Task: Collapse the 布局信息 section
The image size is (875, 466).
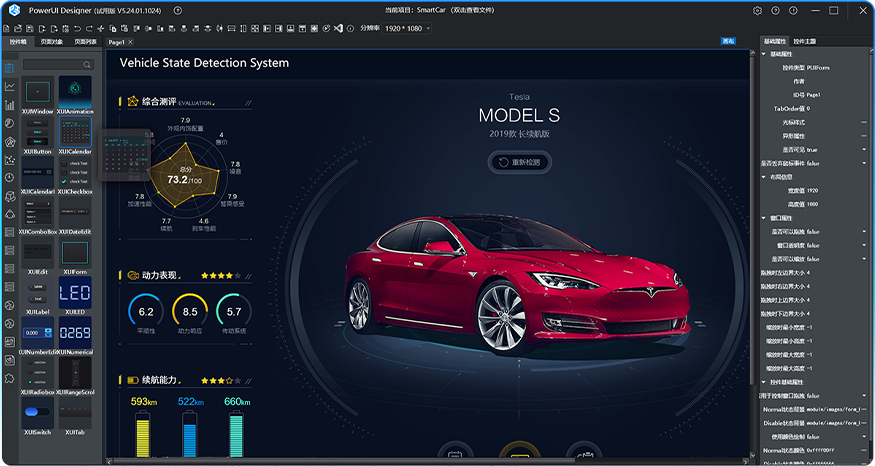Action: pyautogui.click(x=764, y=177)
